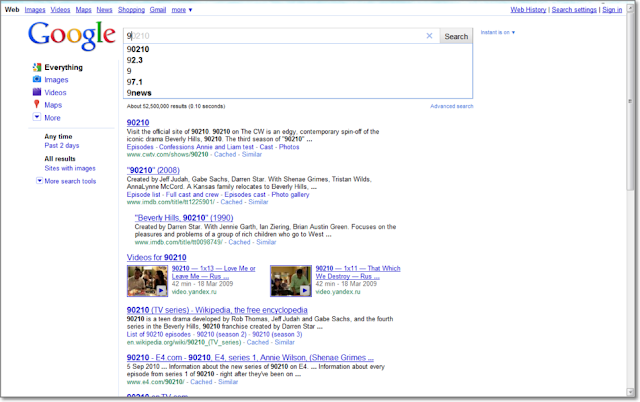Open Gmail in the top navigation bar

[x=158, y=10]
